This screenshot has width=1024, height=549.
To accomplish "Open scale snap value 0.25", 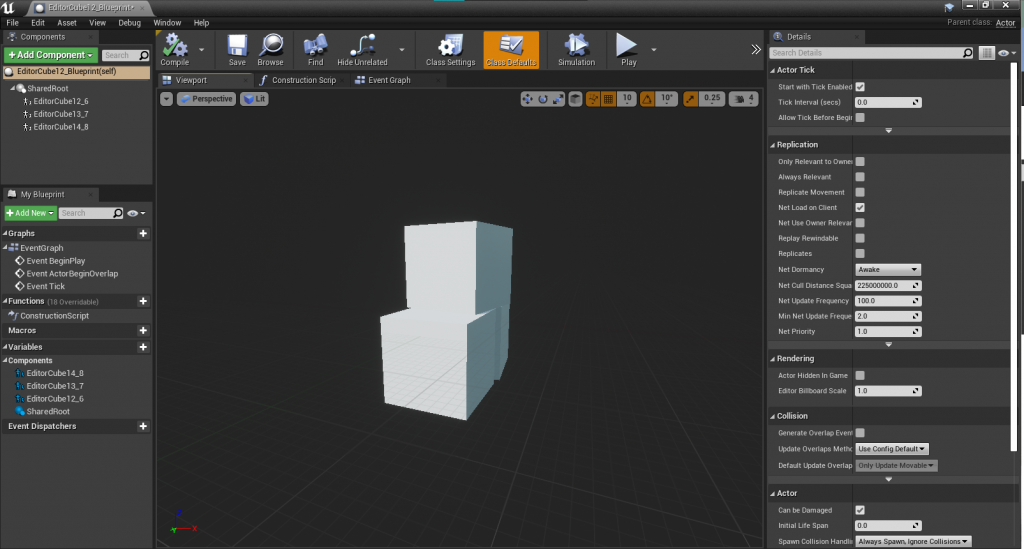I will click(x=712, y=99).
